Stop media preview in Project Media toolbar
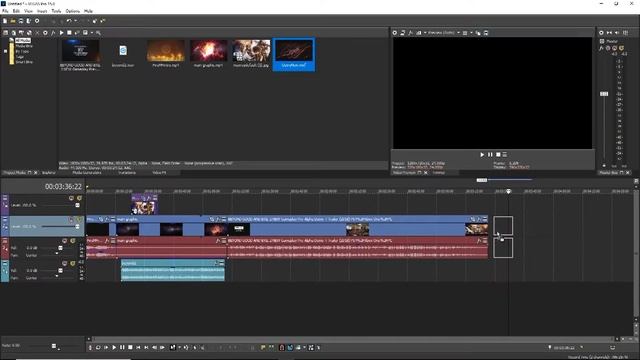The width and height of the screenshot is (640, 360). pos(69,33)
